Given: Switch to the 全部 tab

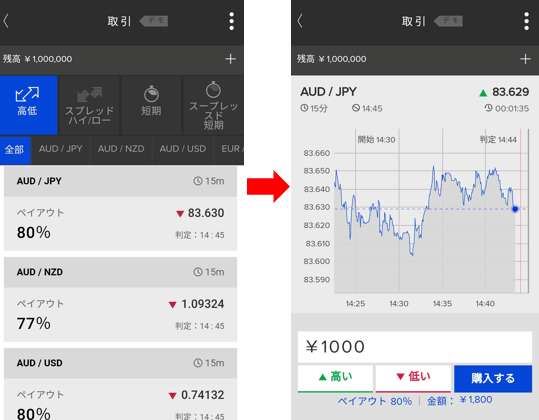Looking at the screenshot, I should [15, 150].
